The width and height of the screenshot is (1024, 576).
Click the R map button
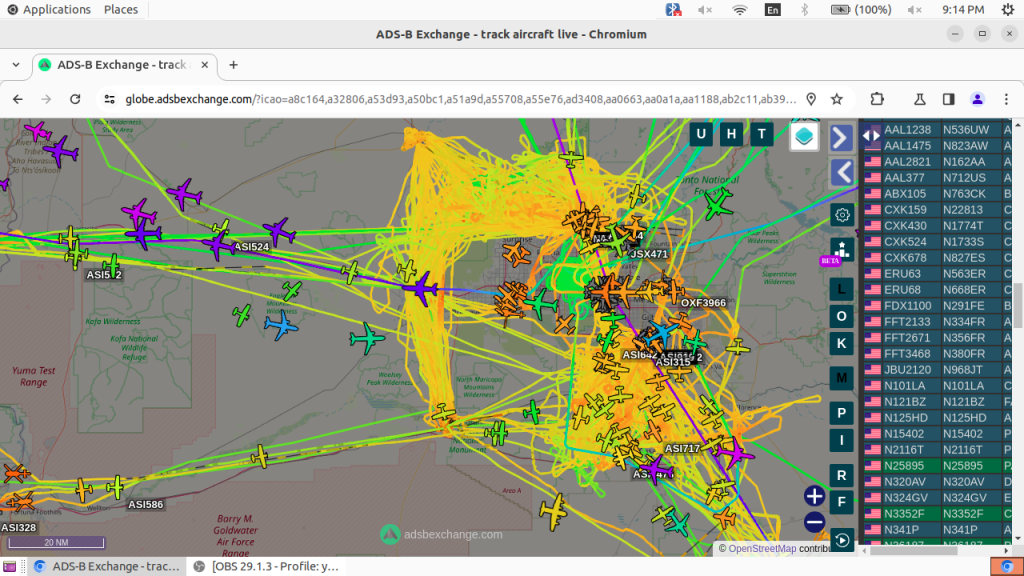[x=841, y=475]
